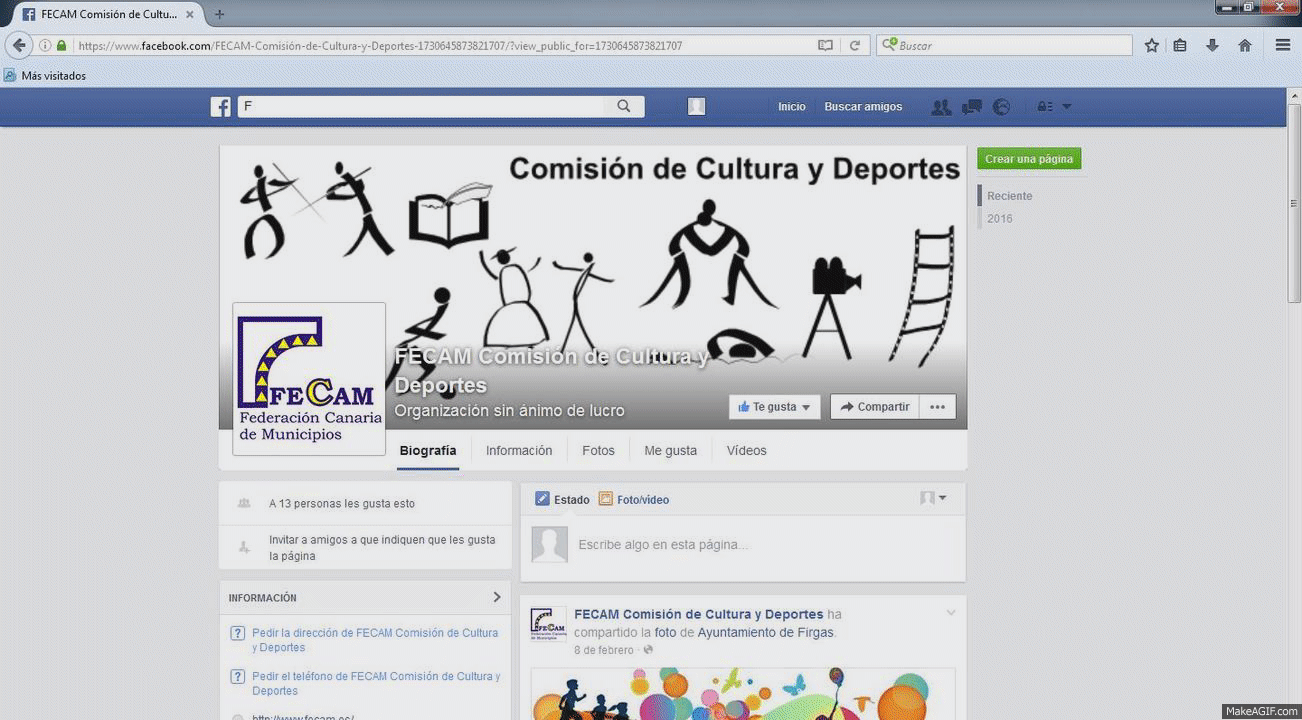
Task: Open the FECAM profile picture
Action: [309, 379]
